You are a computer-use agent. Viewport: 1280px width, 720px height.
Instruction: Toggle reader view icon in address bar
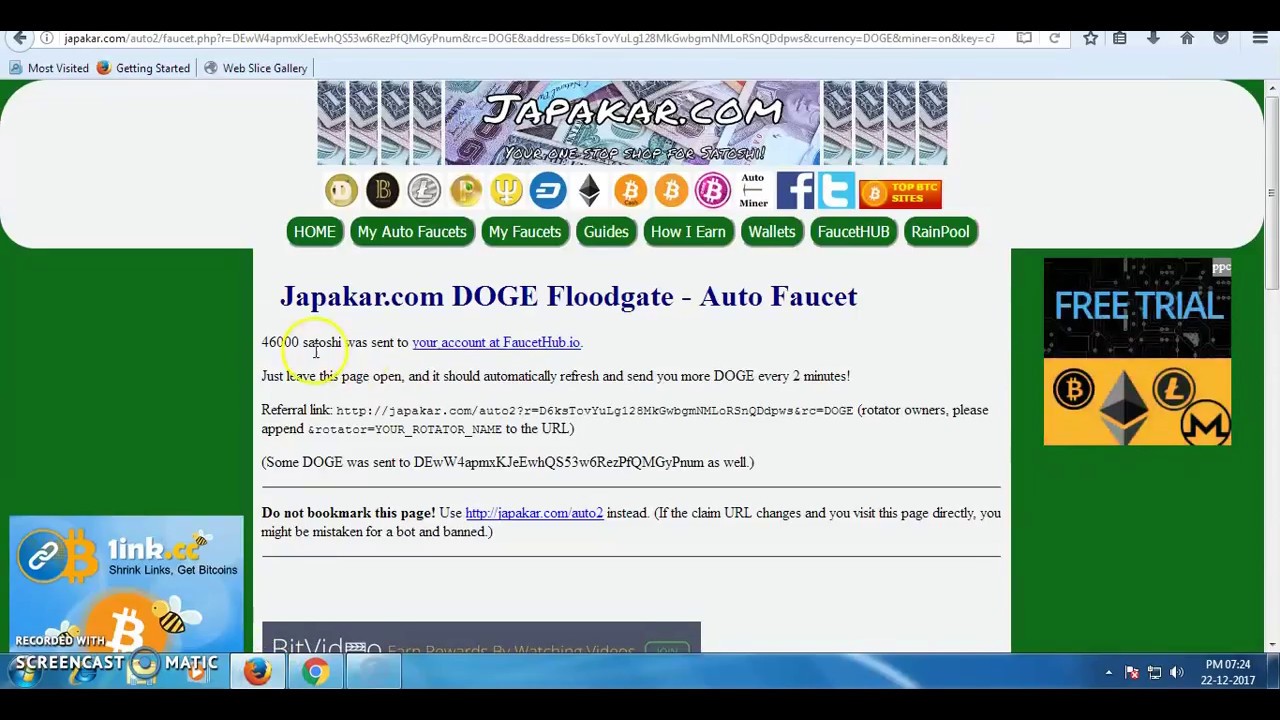click(1024, 38)
